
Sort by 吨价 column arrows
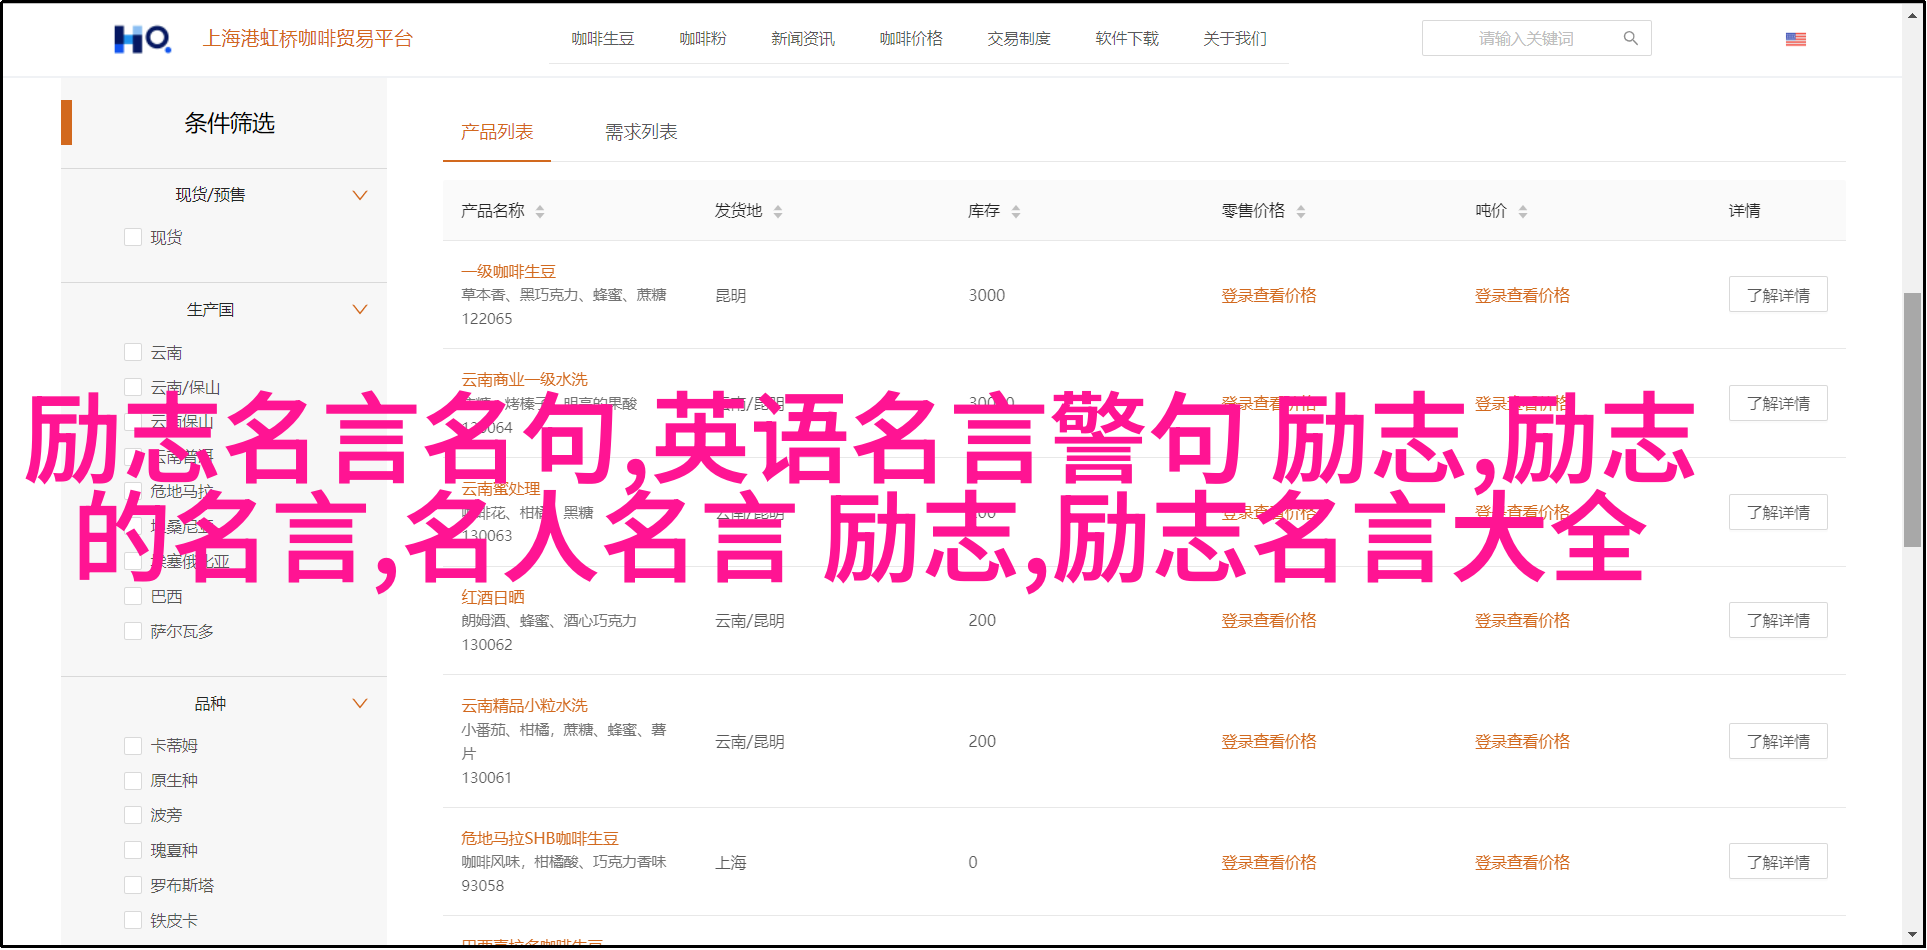coord(1523,211)
